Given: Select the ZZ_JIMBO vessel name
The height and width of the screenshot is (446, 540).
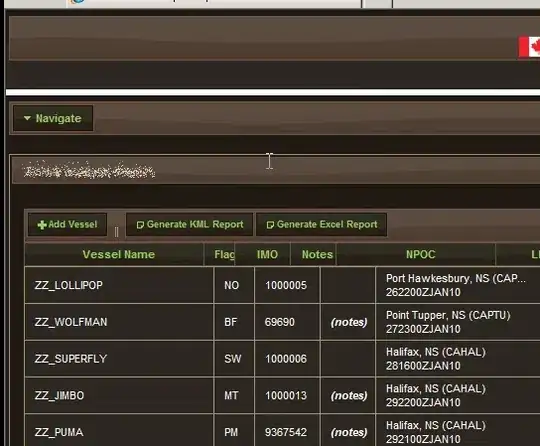Looking at the screenshot, I should (59, 396).
